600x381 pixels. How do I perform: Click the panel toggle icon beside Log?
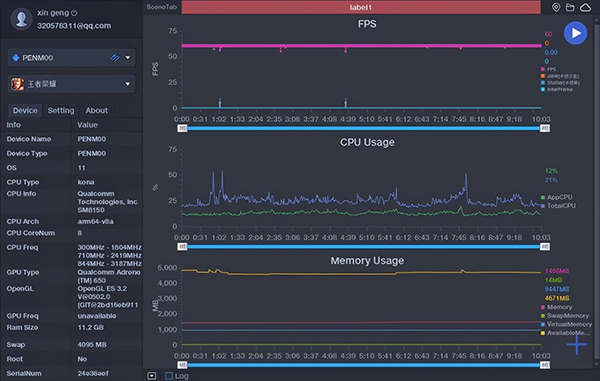tap(152, 376)
